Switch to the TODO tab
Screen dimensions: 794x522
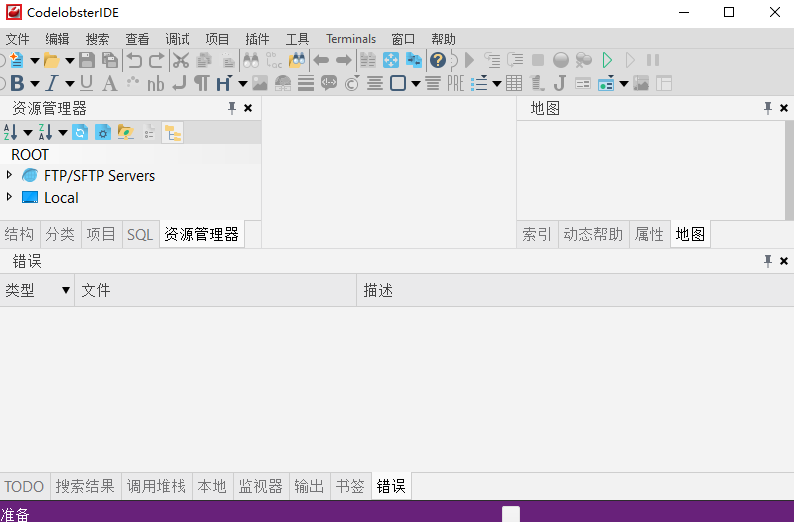[24, 486]
